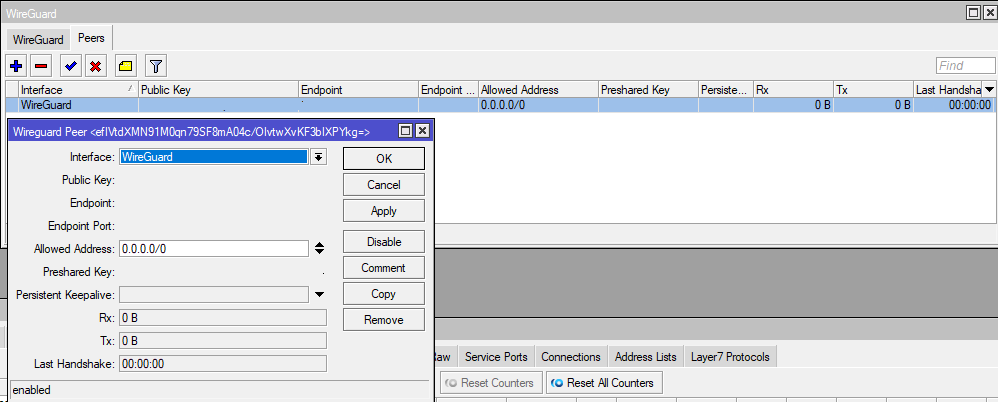This screenshot has height=402, width=998.
Task: Sort by Preshared Key column header
Action: coord(648,90)
